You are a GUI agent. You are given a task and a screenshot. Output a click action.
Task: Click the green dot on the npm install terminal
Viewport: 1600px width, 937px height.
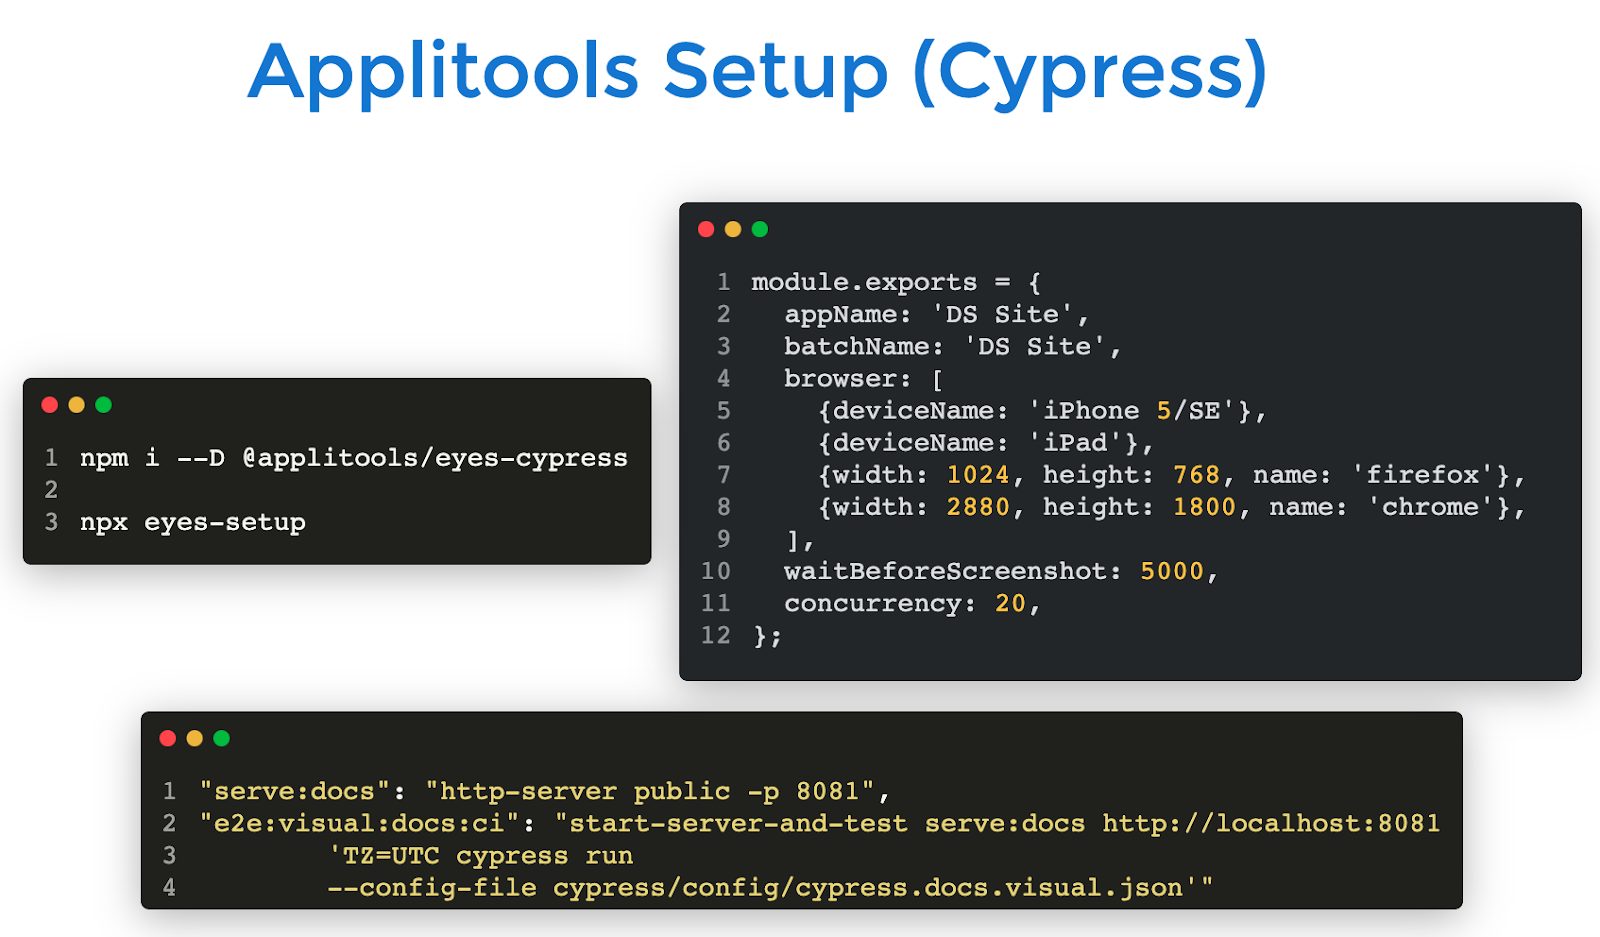(x=103, y=405)
